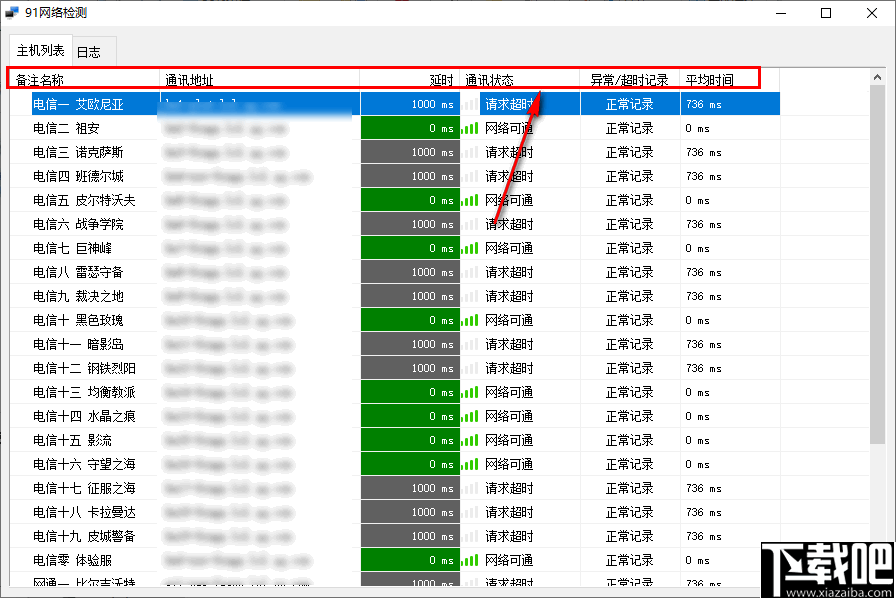Select the 电信三 诺克萨斯 host name
Screen dimensions: 896x598
coord(78,152)
